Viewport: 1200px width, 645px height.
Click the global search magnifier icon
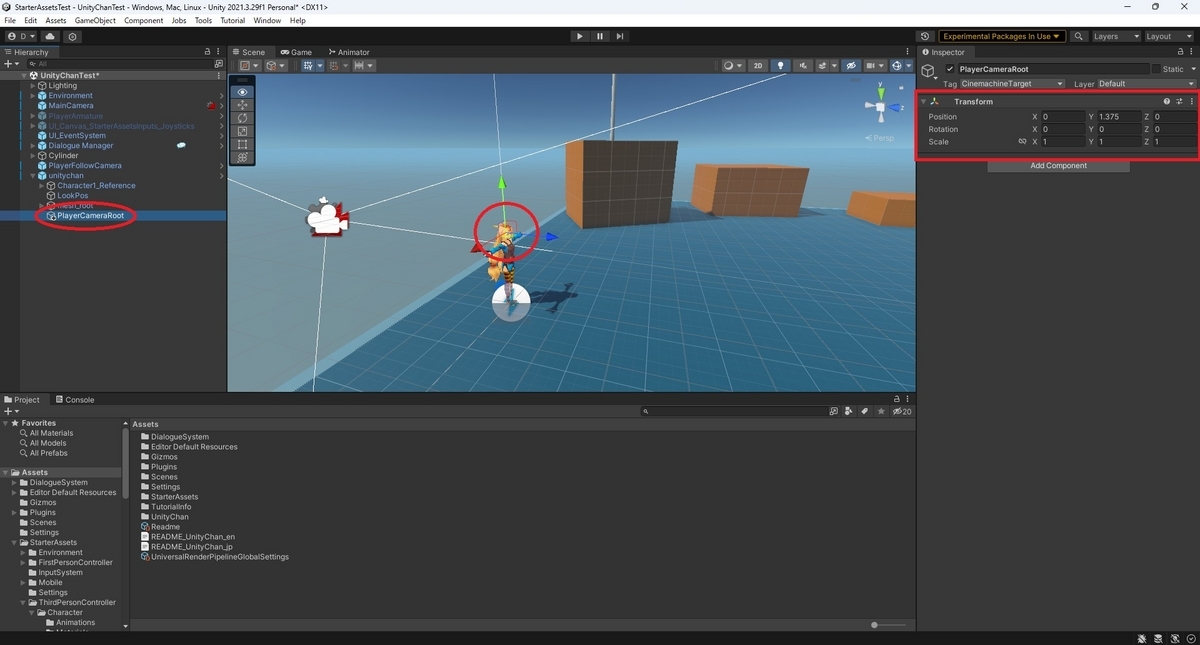(1079, 36)
